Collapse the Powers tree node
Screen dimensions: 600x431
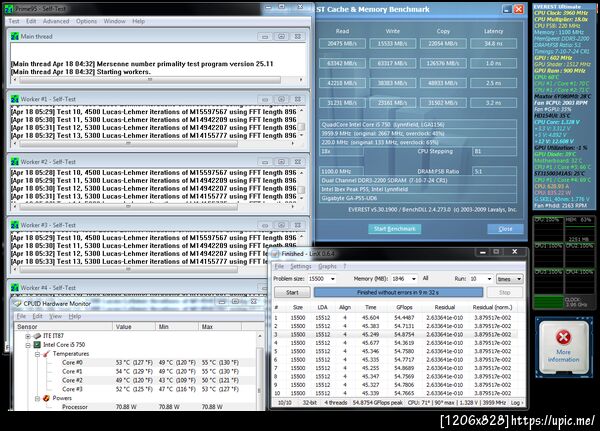pyautogui.click(x=38, y=398)
